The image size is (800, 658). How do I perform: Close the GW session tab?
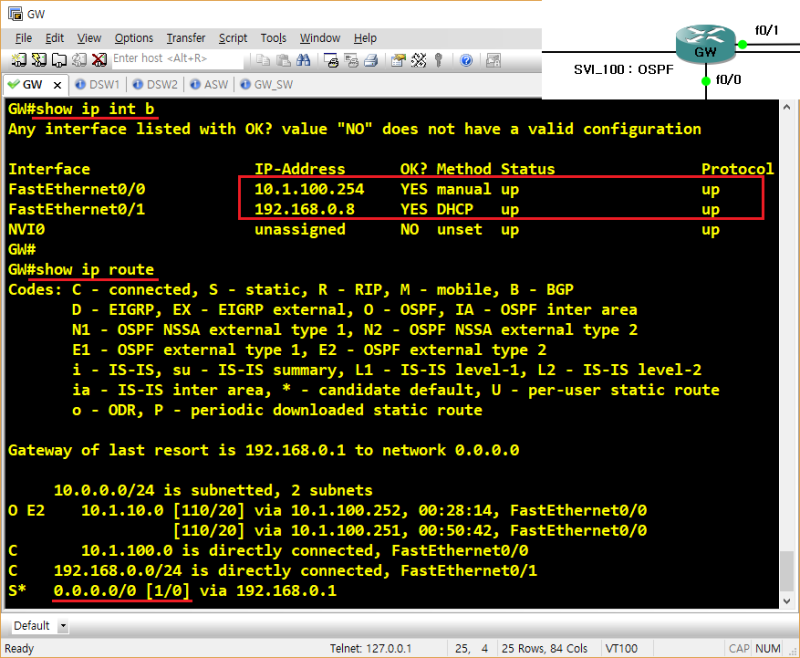coord(58,85)
